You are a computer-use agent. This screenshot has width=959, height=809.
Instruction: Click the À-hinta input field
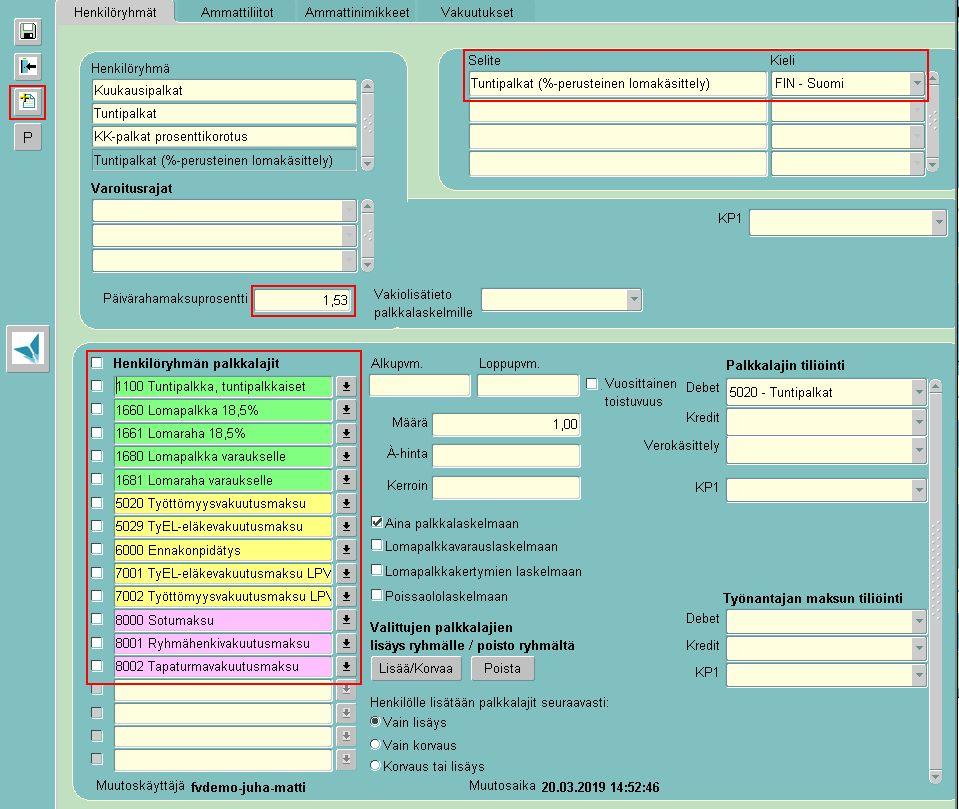point(506,455)
